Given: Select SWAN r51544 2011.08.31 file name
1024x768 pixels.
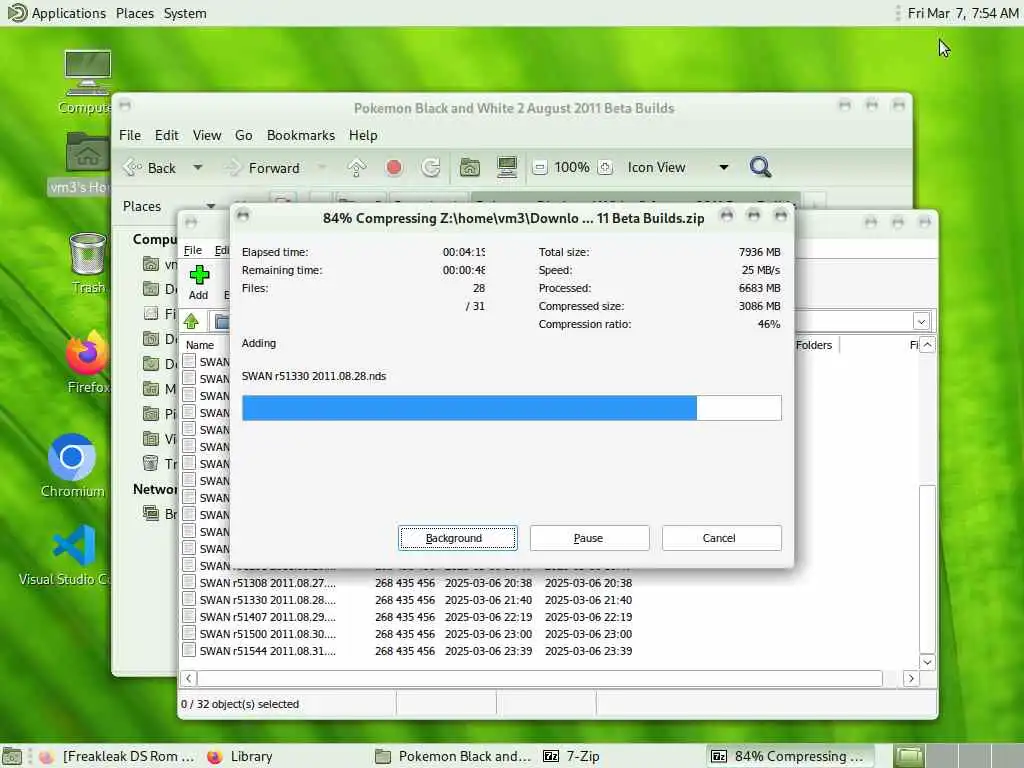Looking at the screenshot, I should 268,650.
